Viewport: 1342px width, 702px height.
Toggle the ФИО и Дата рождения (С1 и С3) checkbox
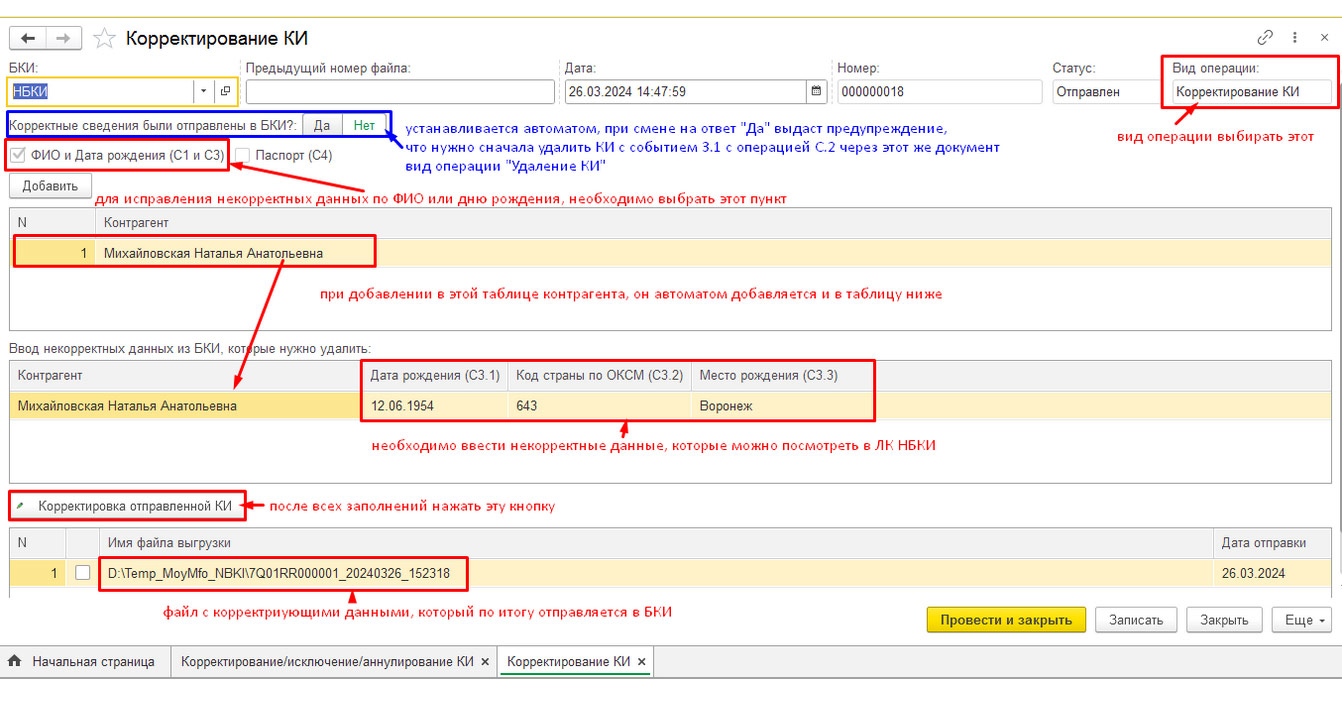coord(18,155)
